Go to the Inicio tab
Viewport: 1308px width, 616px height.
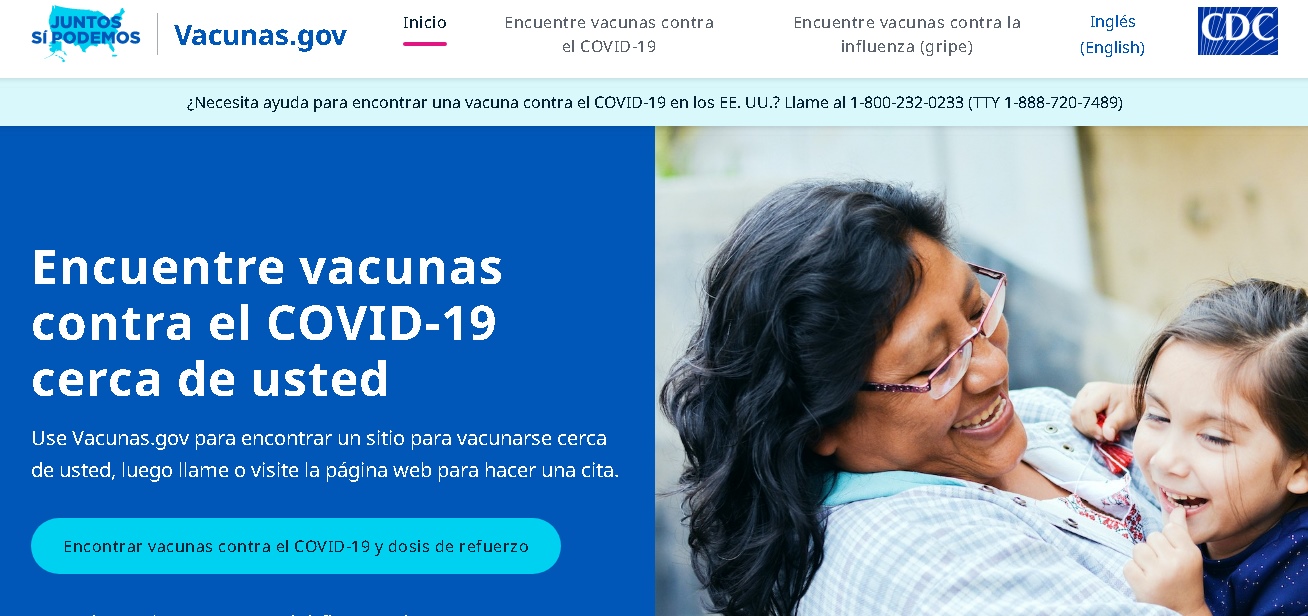(425, 23)
